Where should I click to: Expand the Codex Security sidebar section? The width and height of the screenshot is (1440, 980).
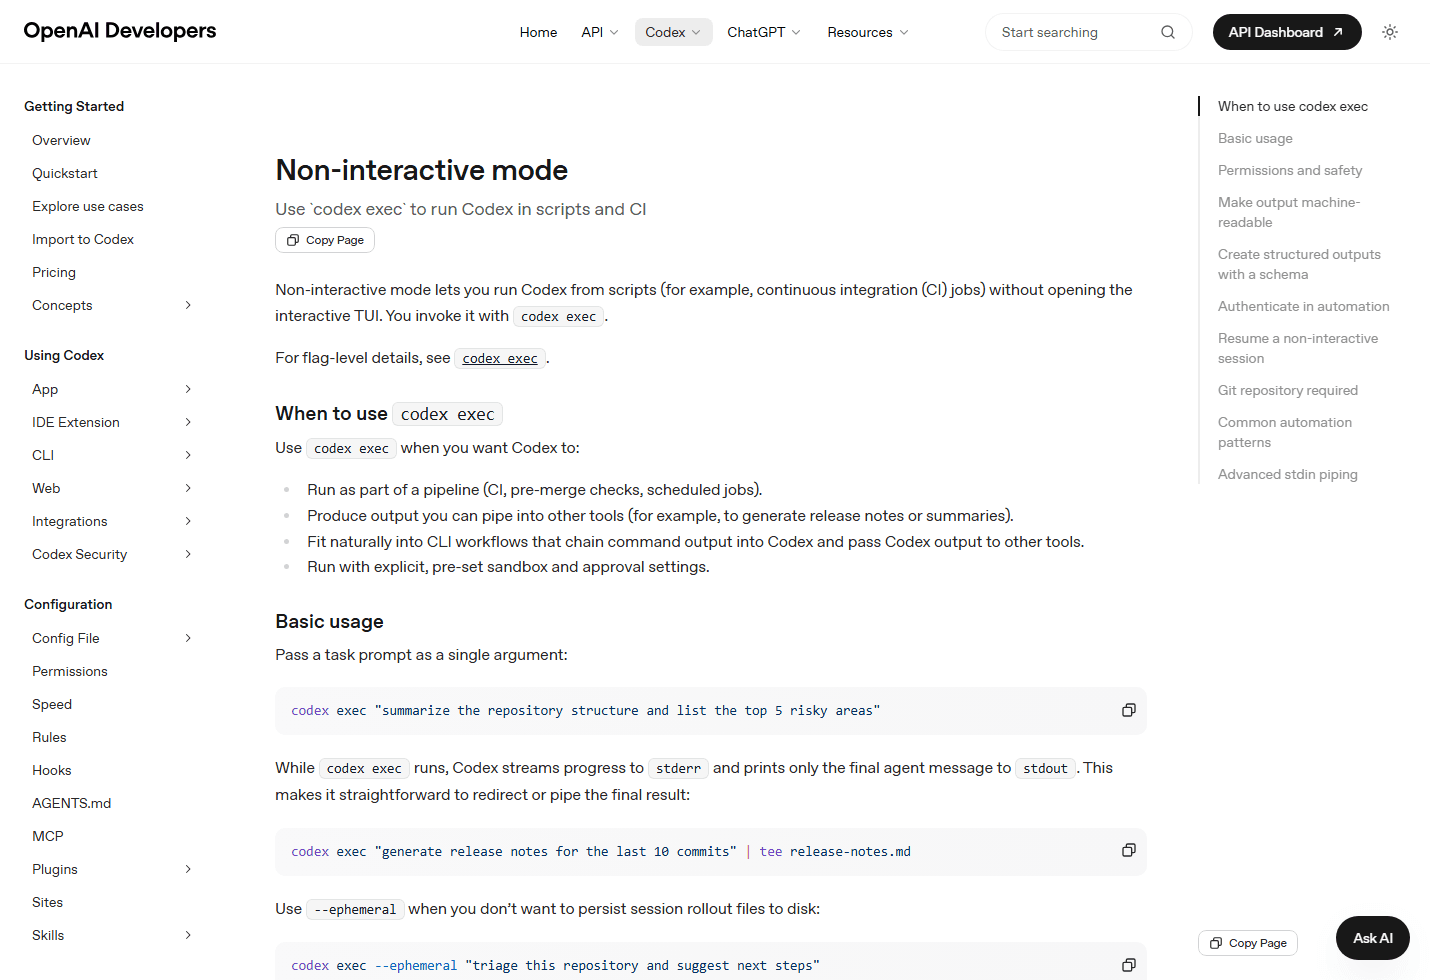coord(188,554)
